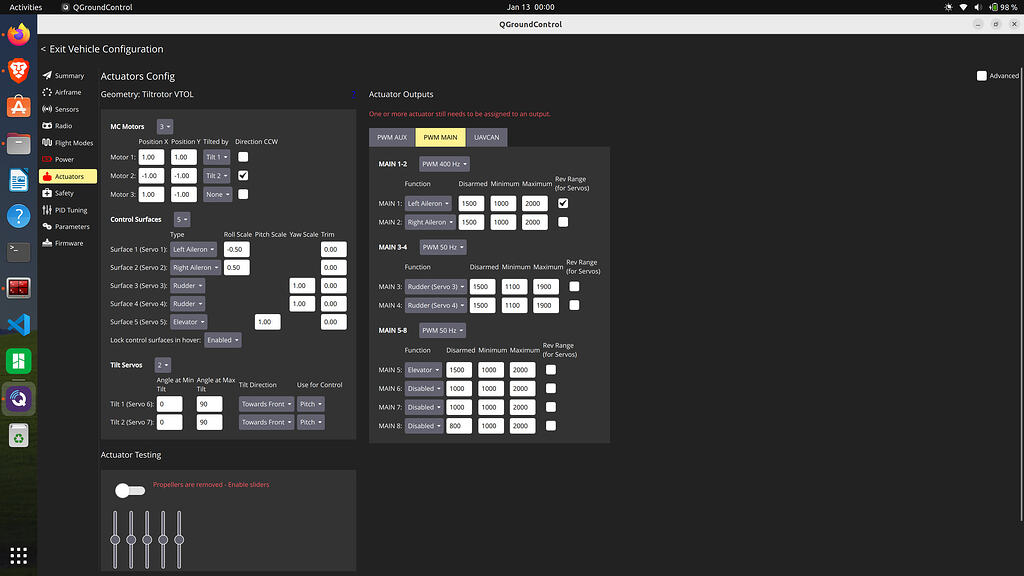
Task: Open Tilt 2 Use for Control Pitch dropdown
Action: [x=311, y=423]
